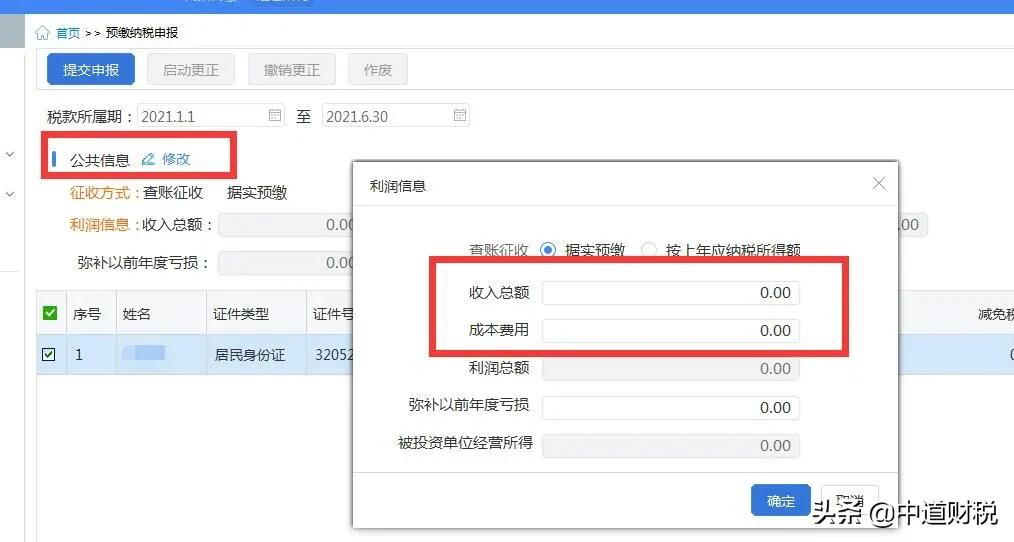Click the pencil edit icon beside 修改
This screenshot has width=1014, height=542.
[149, 159]
